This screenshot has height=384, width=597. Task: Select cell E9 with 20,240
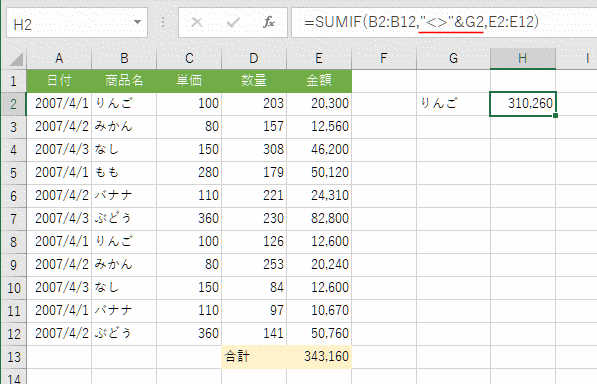[x=319, y=265]
